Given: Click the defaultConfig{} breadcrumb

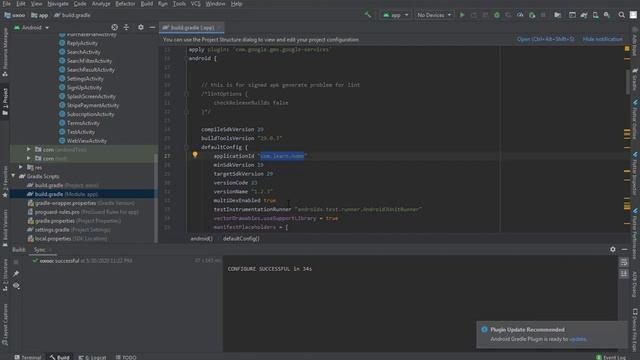Looking at the screenshot, I should point(241,238).
